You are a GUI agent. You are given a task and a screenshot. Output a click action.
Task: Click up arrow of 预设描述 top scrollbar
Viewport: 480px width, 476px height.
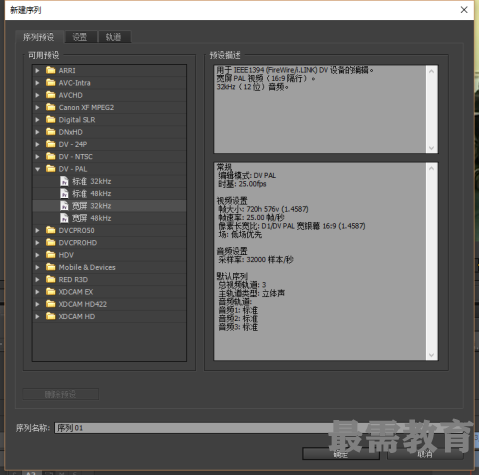click(431, 71)
